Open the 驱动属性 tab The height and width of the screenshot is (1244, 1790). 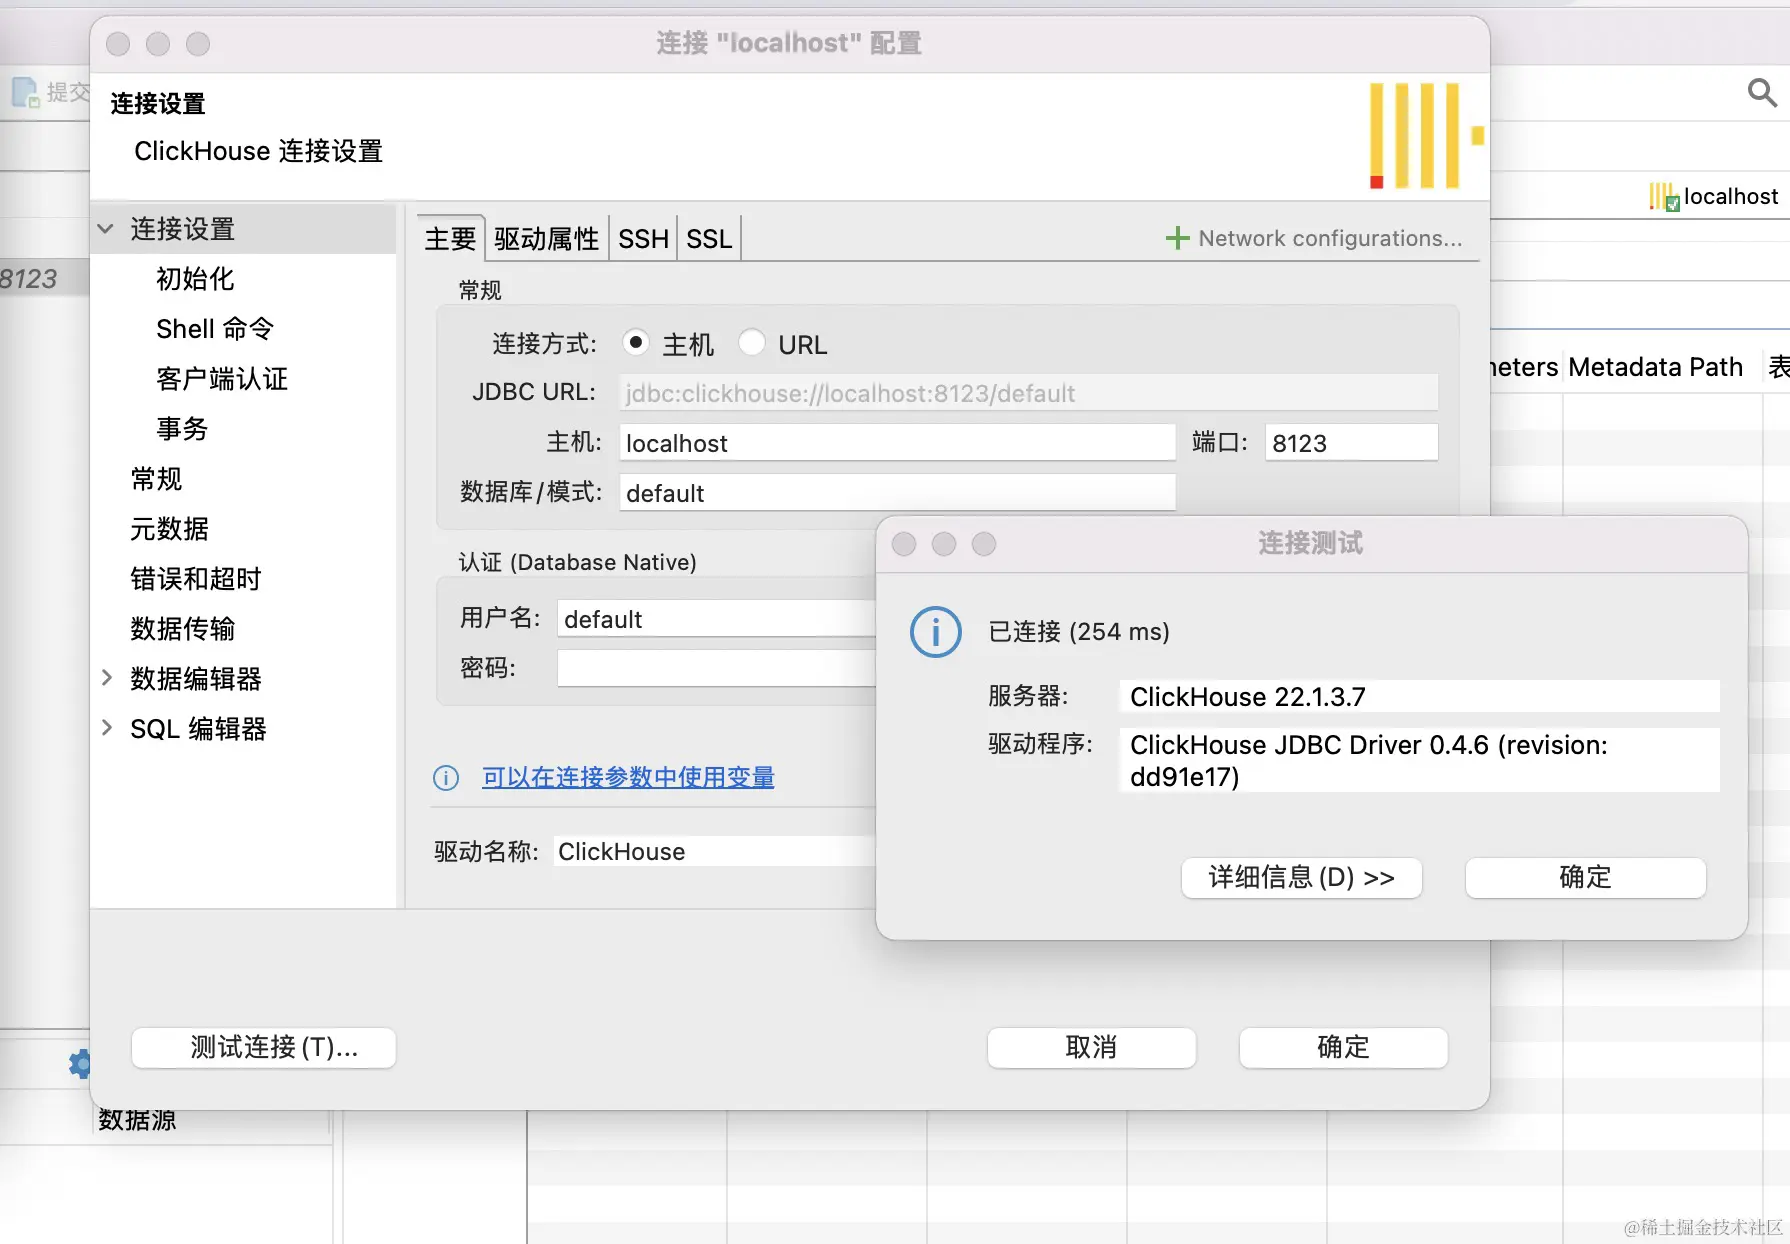pos(546,239)
